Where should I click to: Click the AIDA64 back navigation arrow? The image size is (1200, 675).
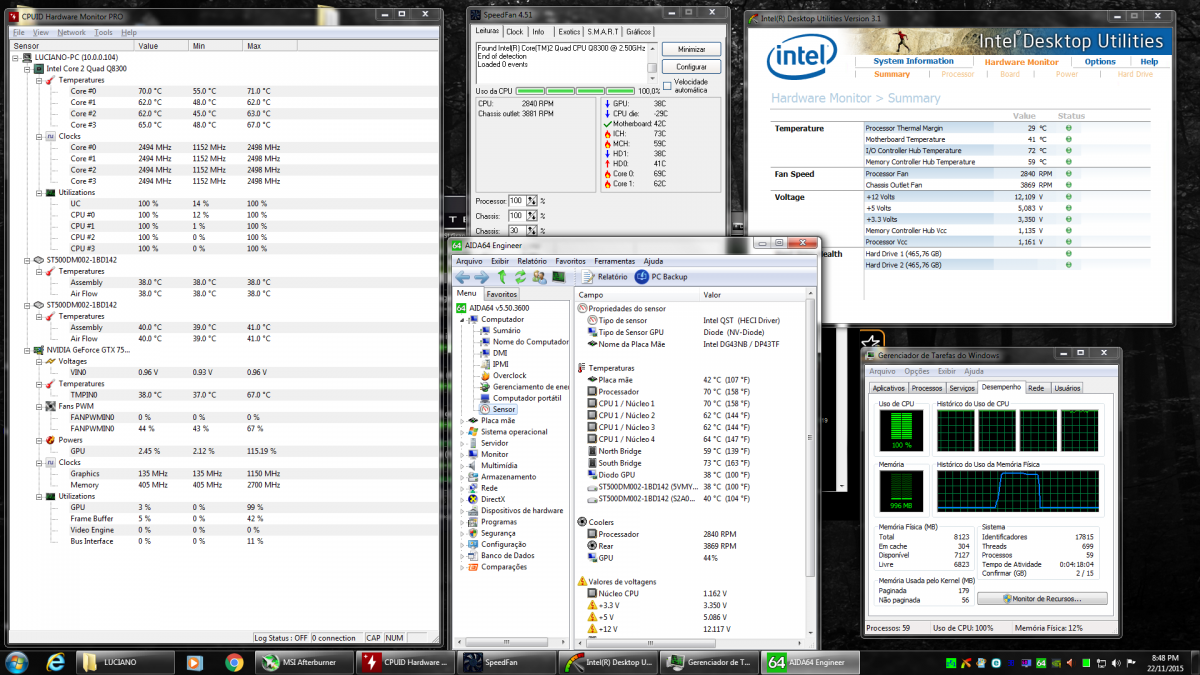(462, 277)
